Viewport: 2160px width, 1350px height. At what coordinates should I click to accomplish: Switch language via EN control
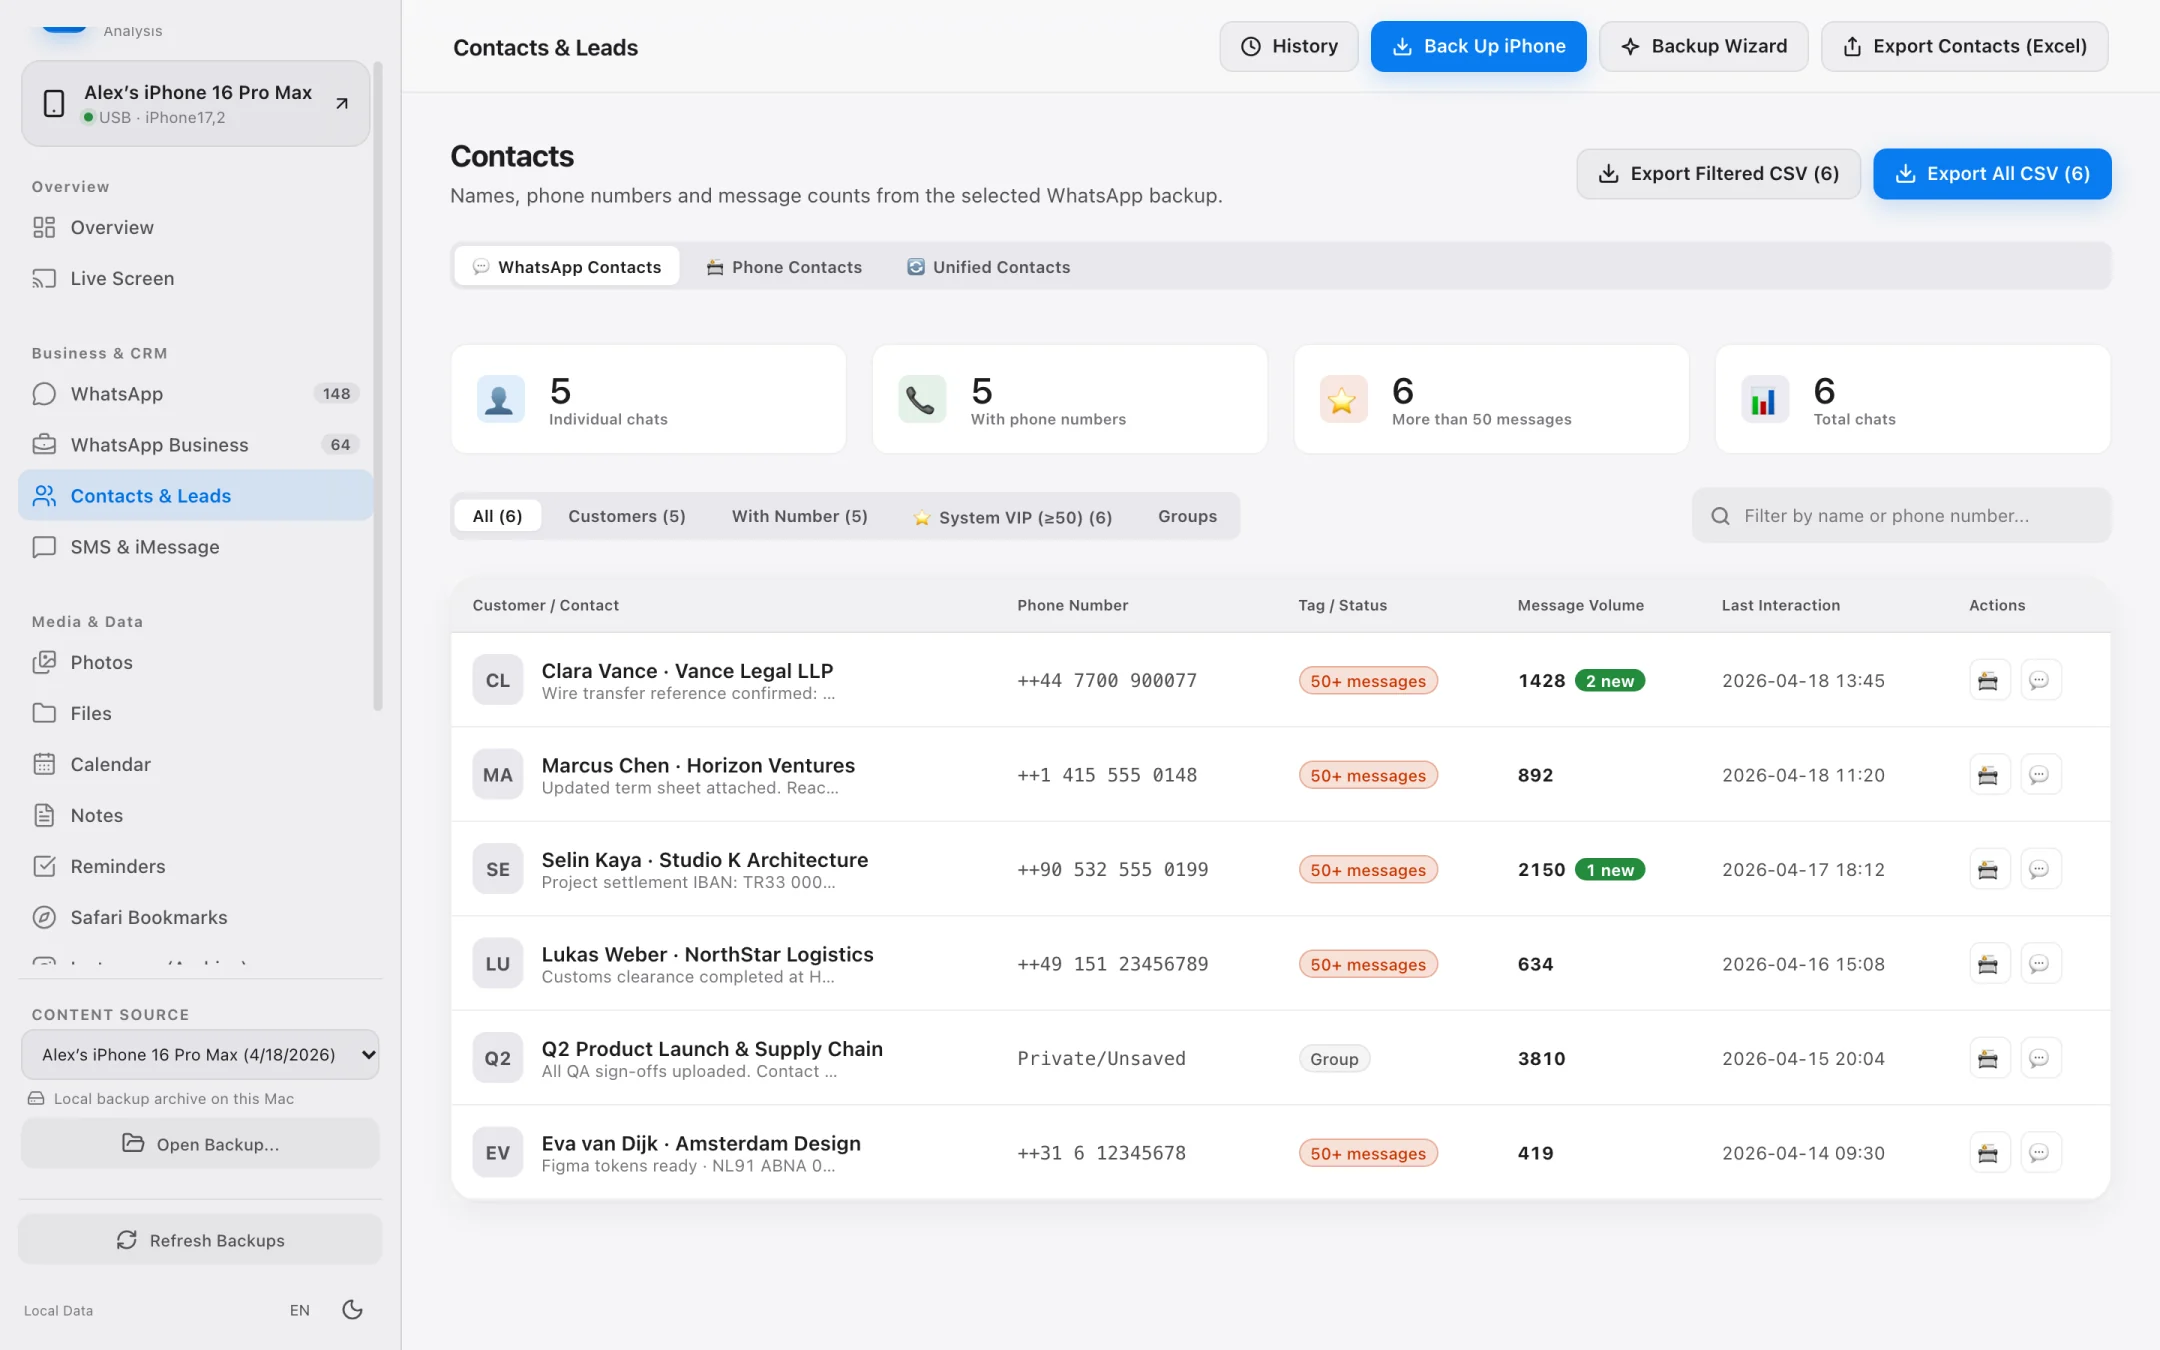click(300, 1310)
